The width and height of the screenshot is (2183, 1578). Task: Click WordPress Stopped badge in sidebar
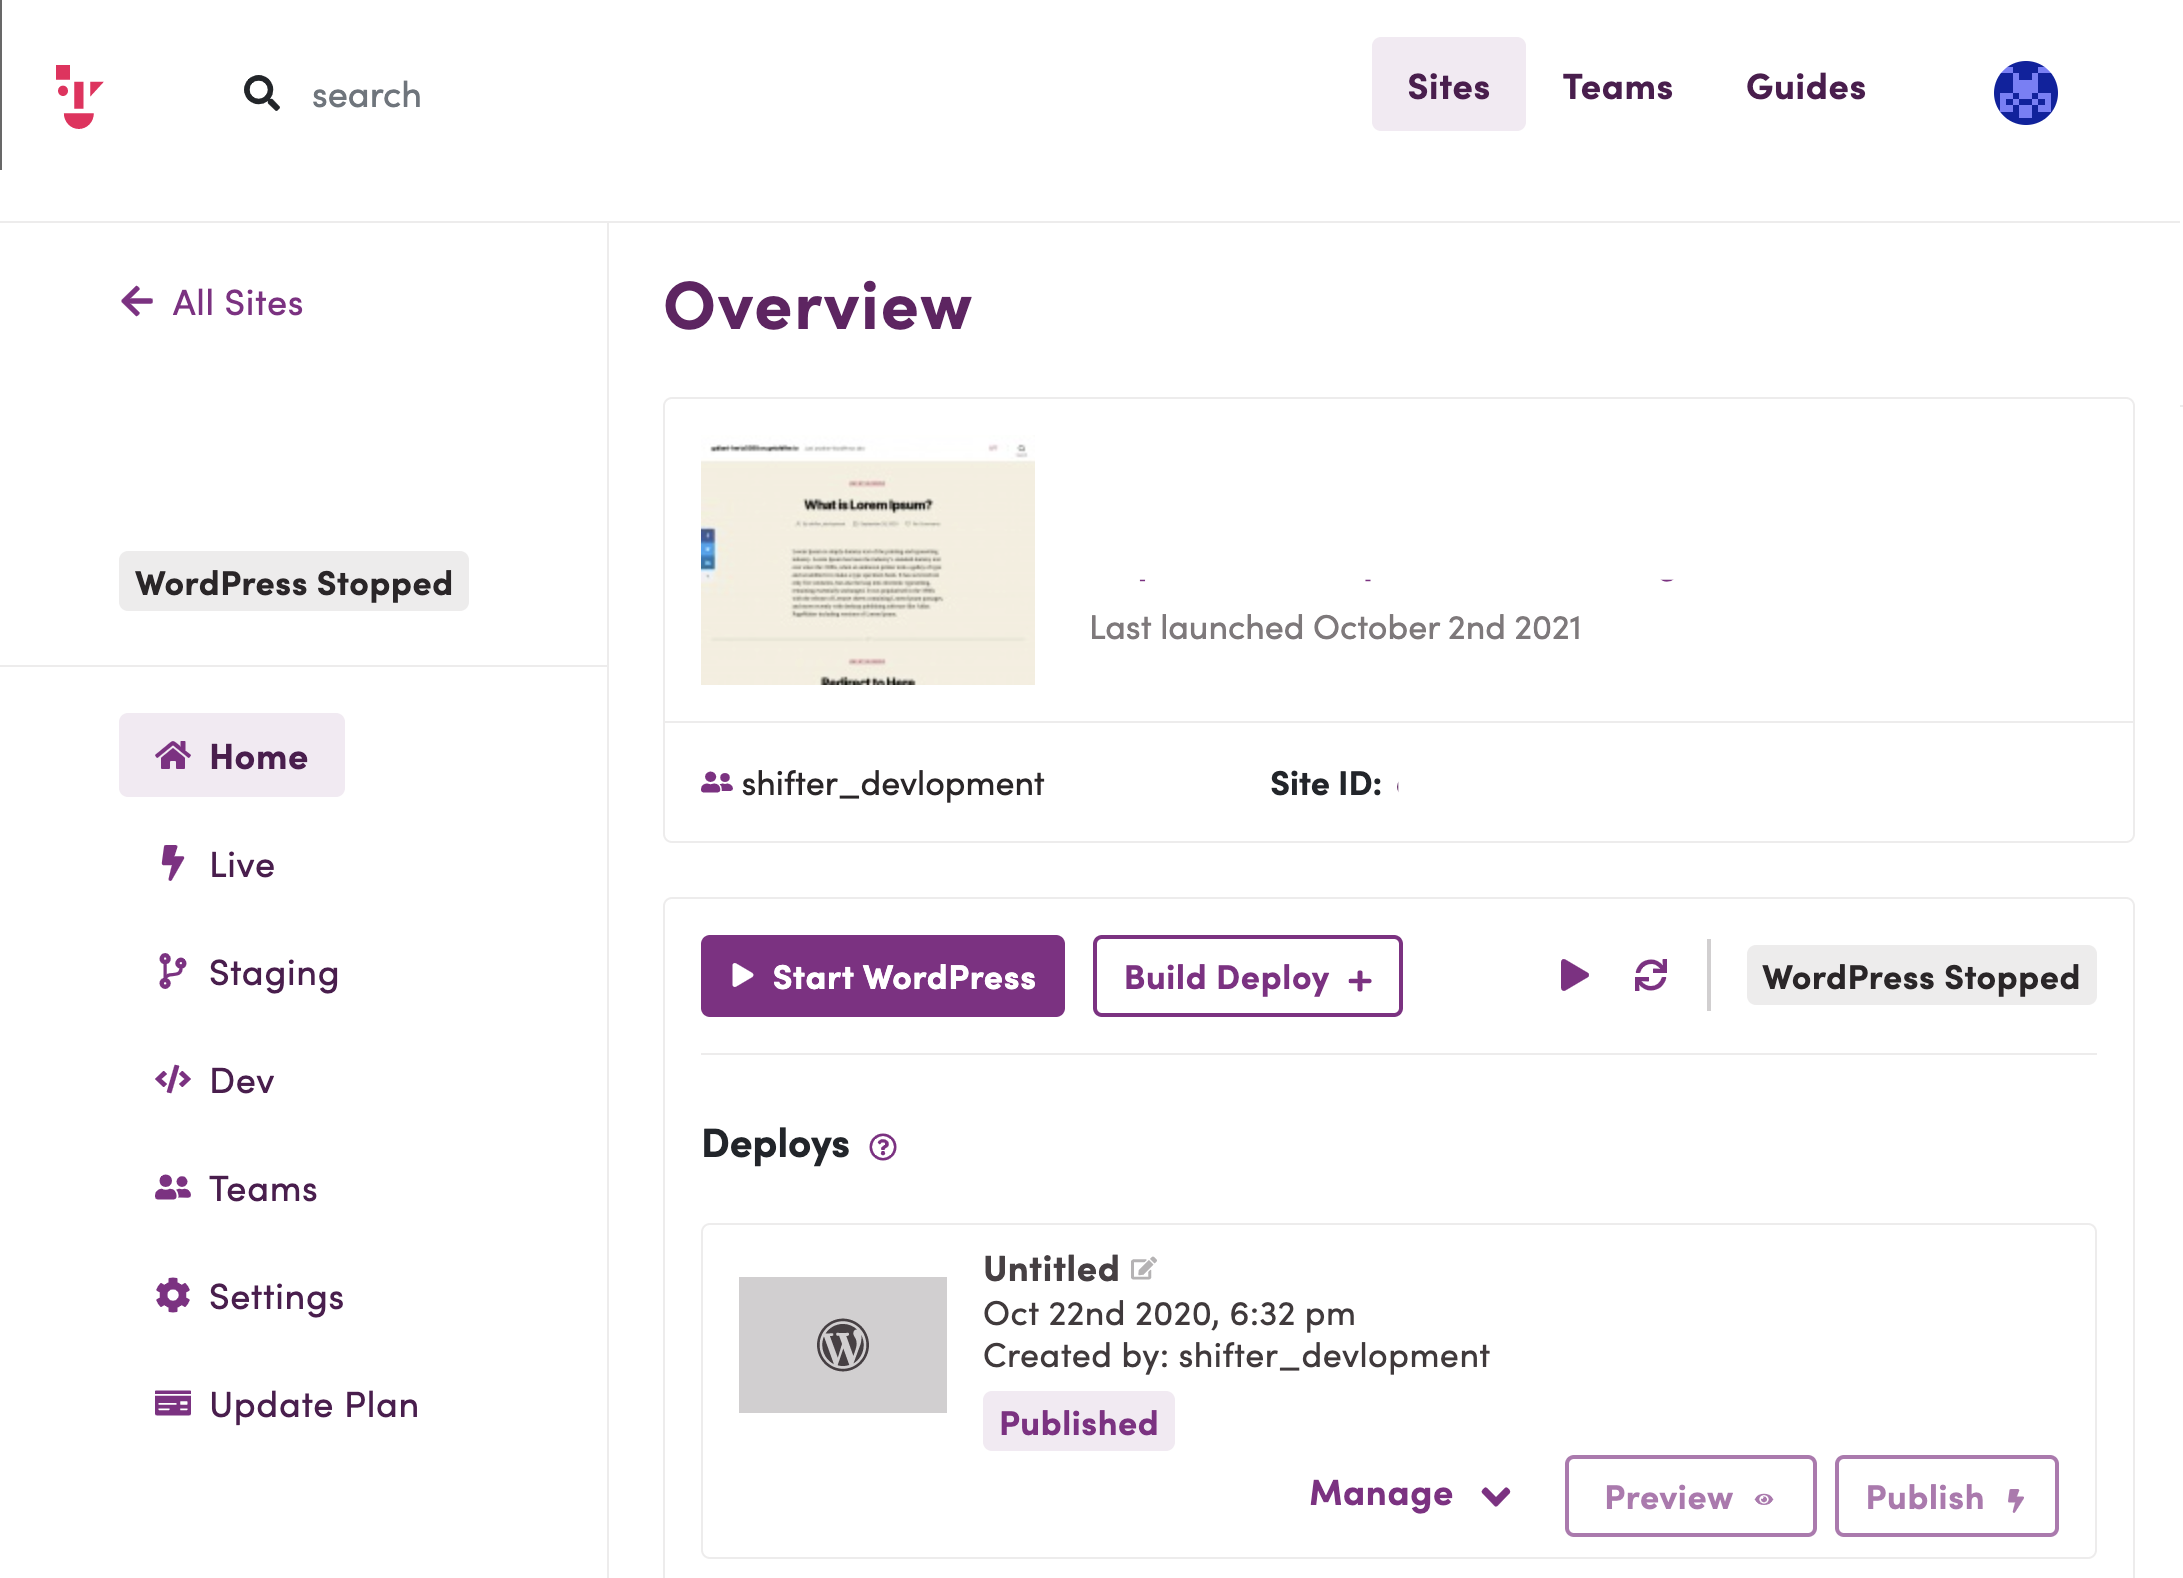point(294,582)
